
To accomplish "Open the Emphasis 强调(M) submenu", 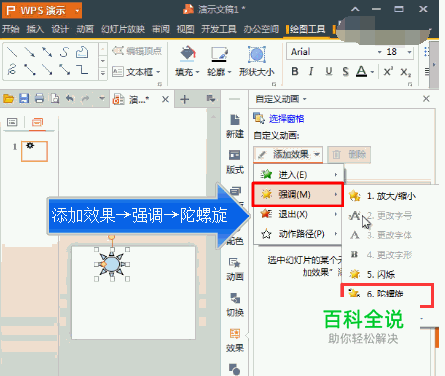I will 298,194.
